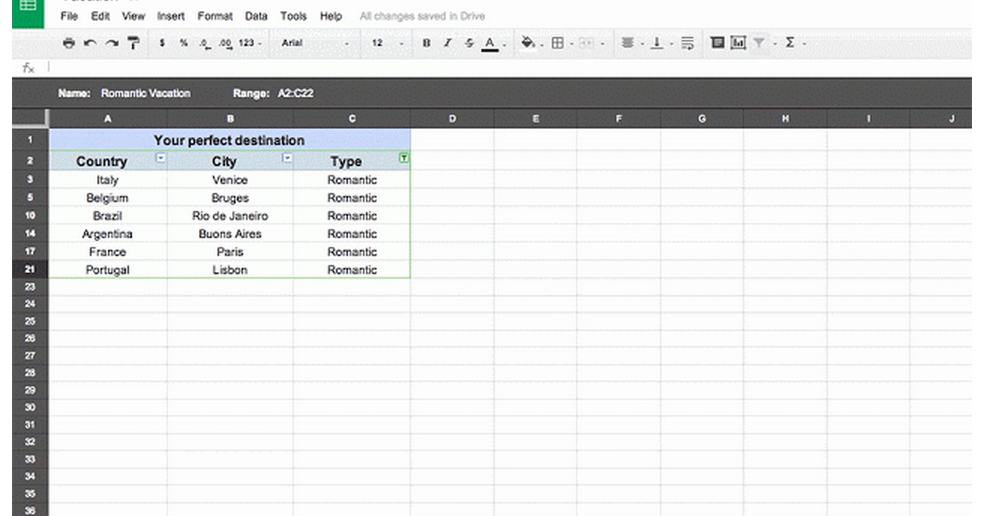The image size is (984, 516).
Task: Open City column filter dropdown
Action: [x=287, y=158]
